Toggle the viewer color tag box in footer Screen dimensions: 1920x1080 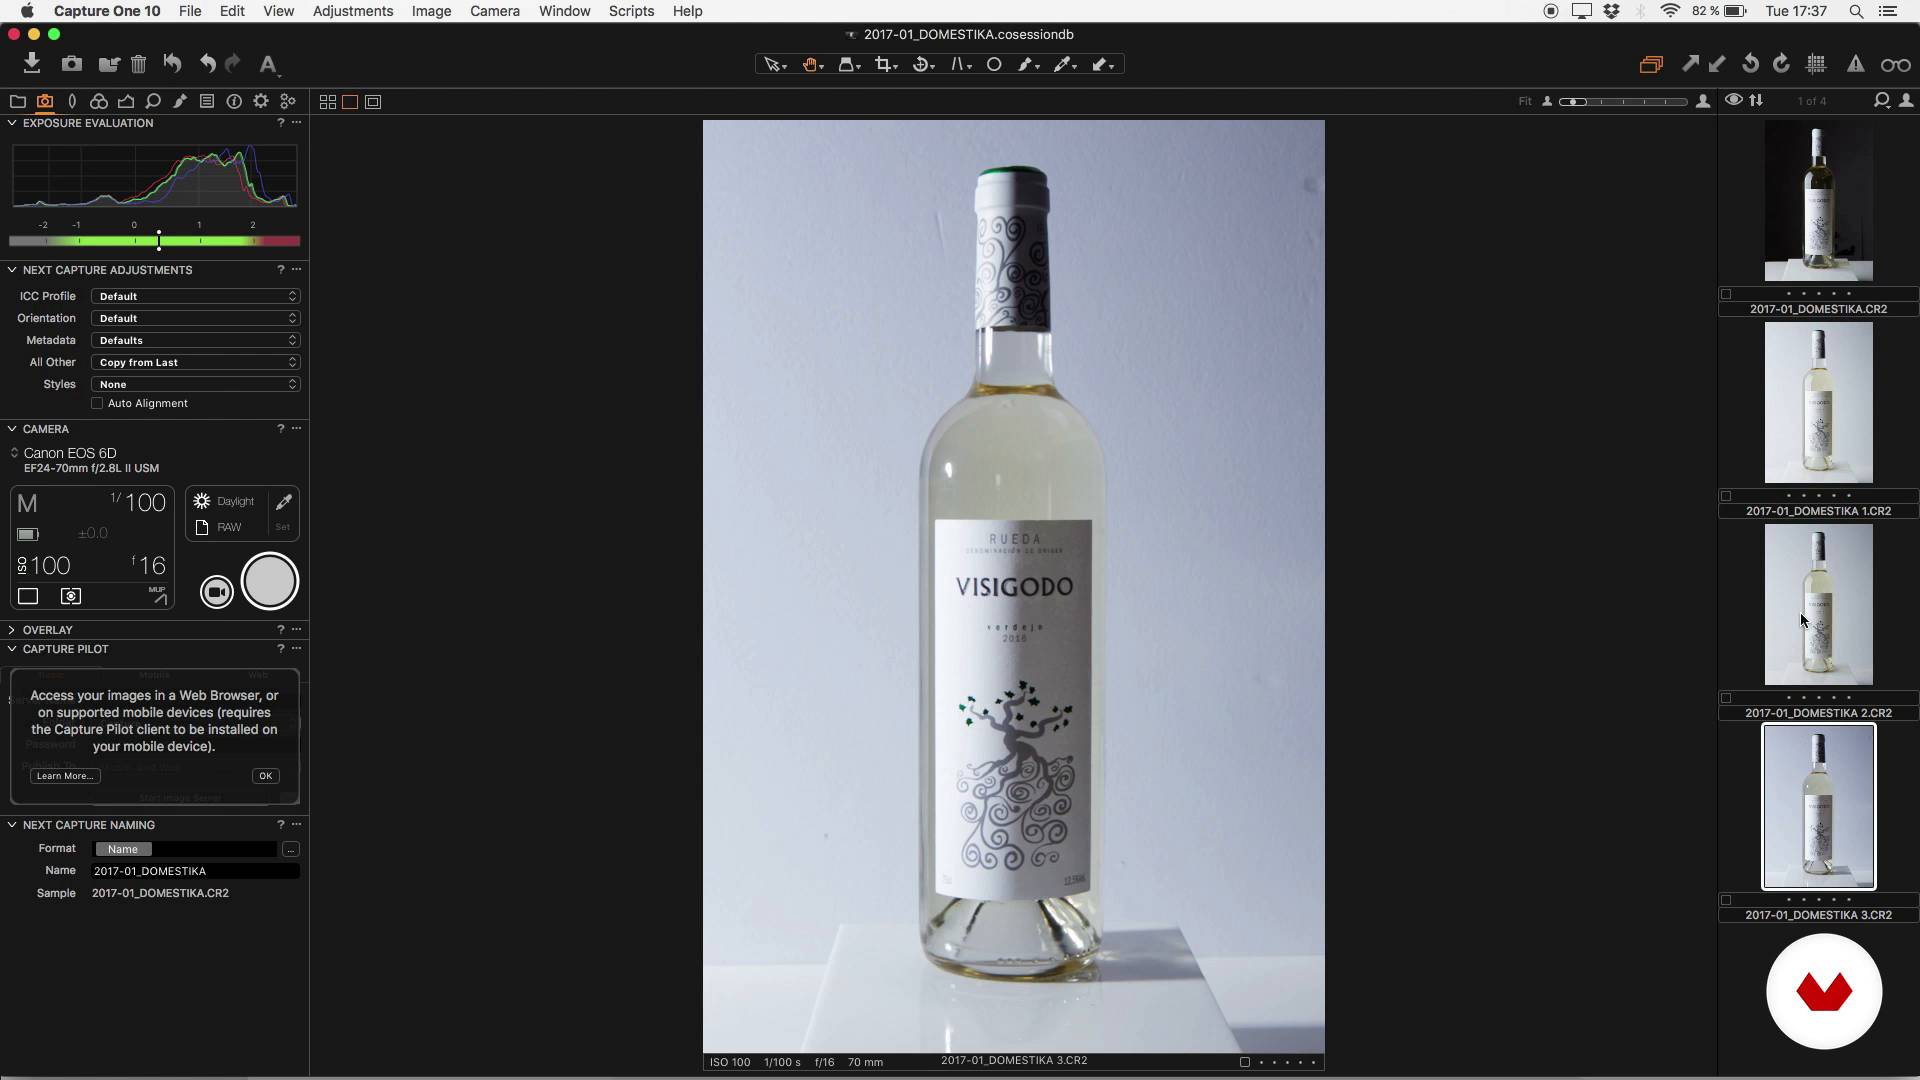coord(1245,1062)
